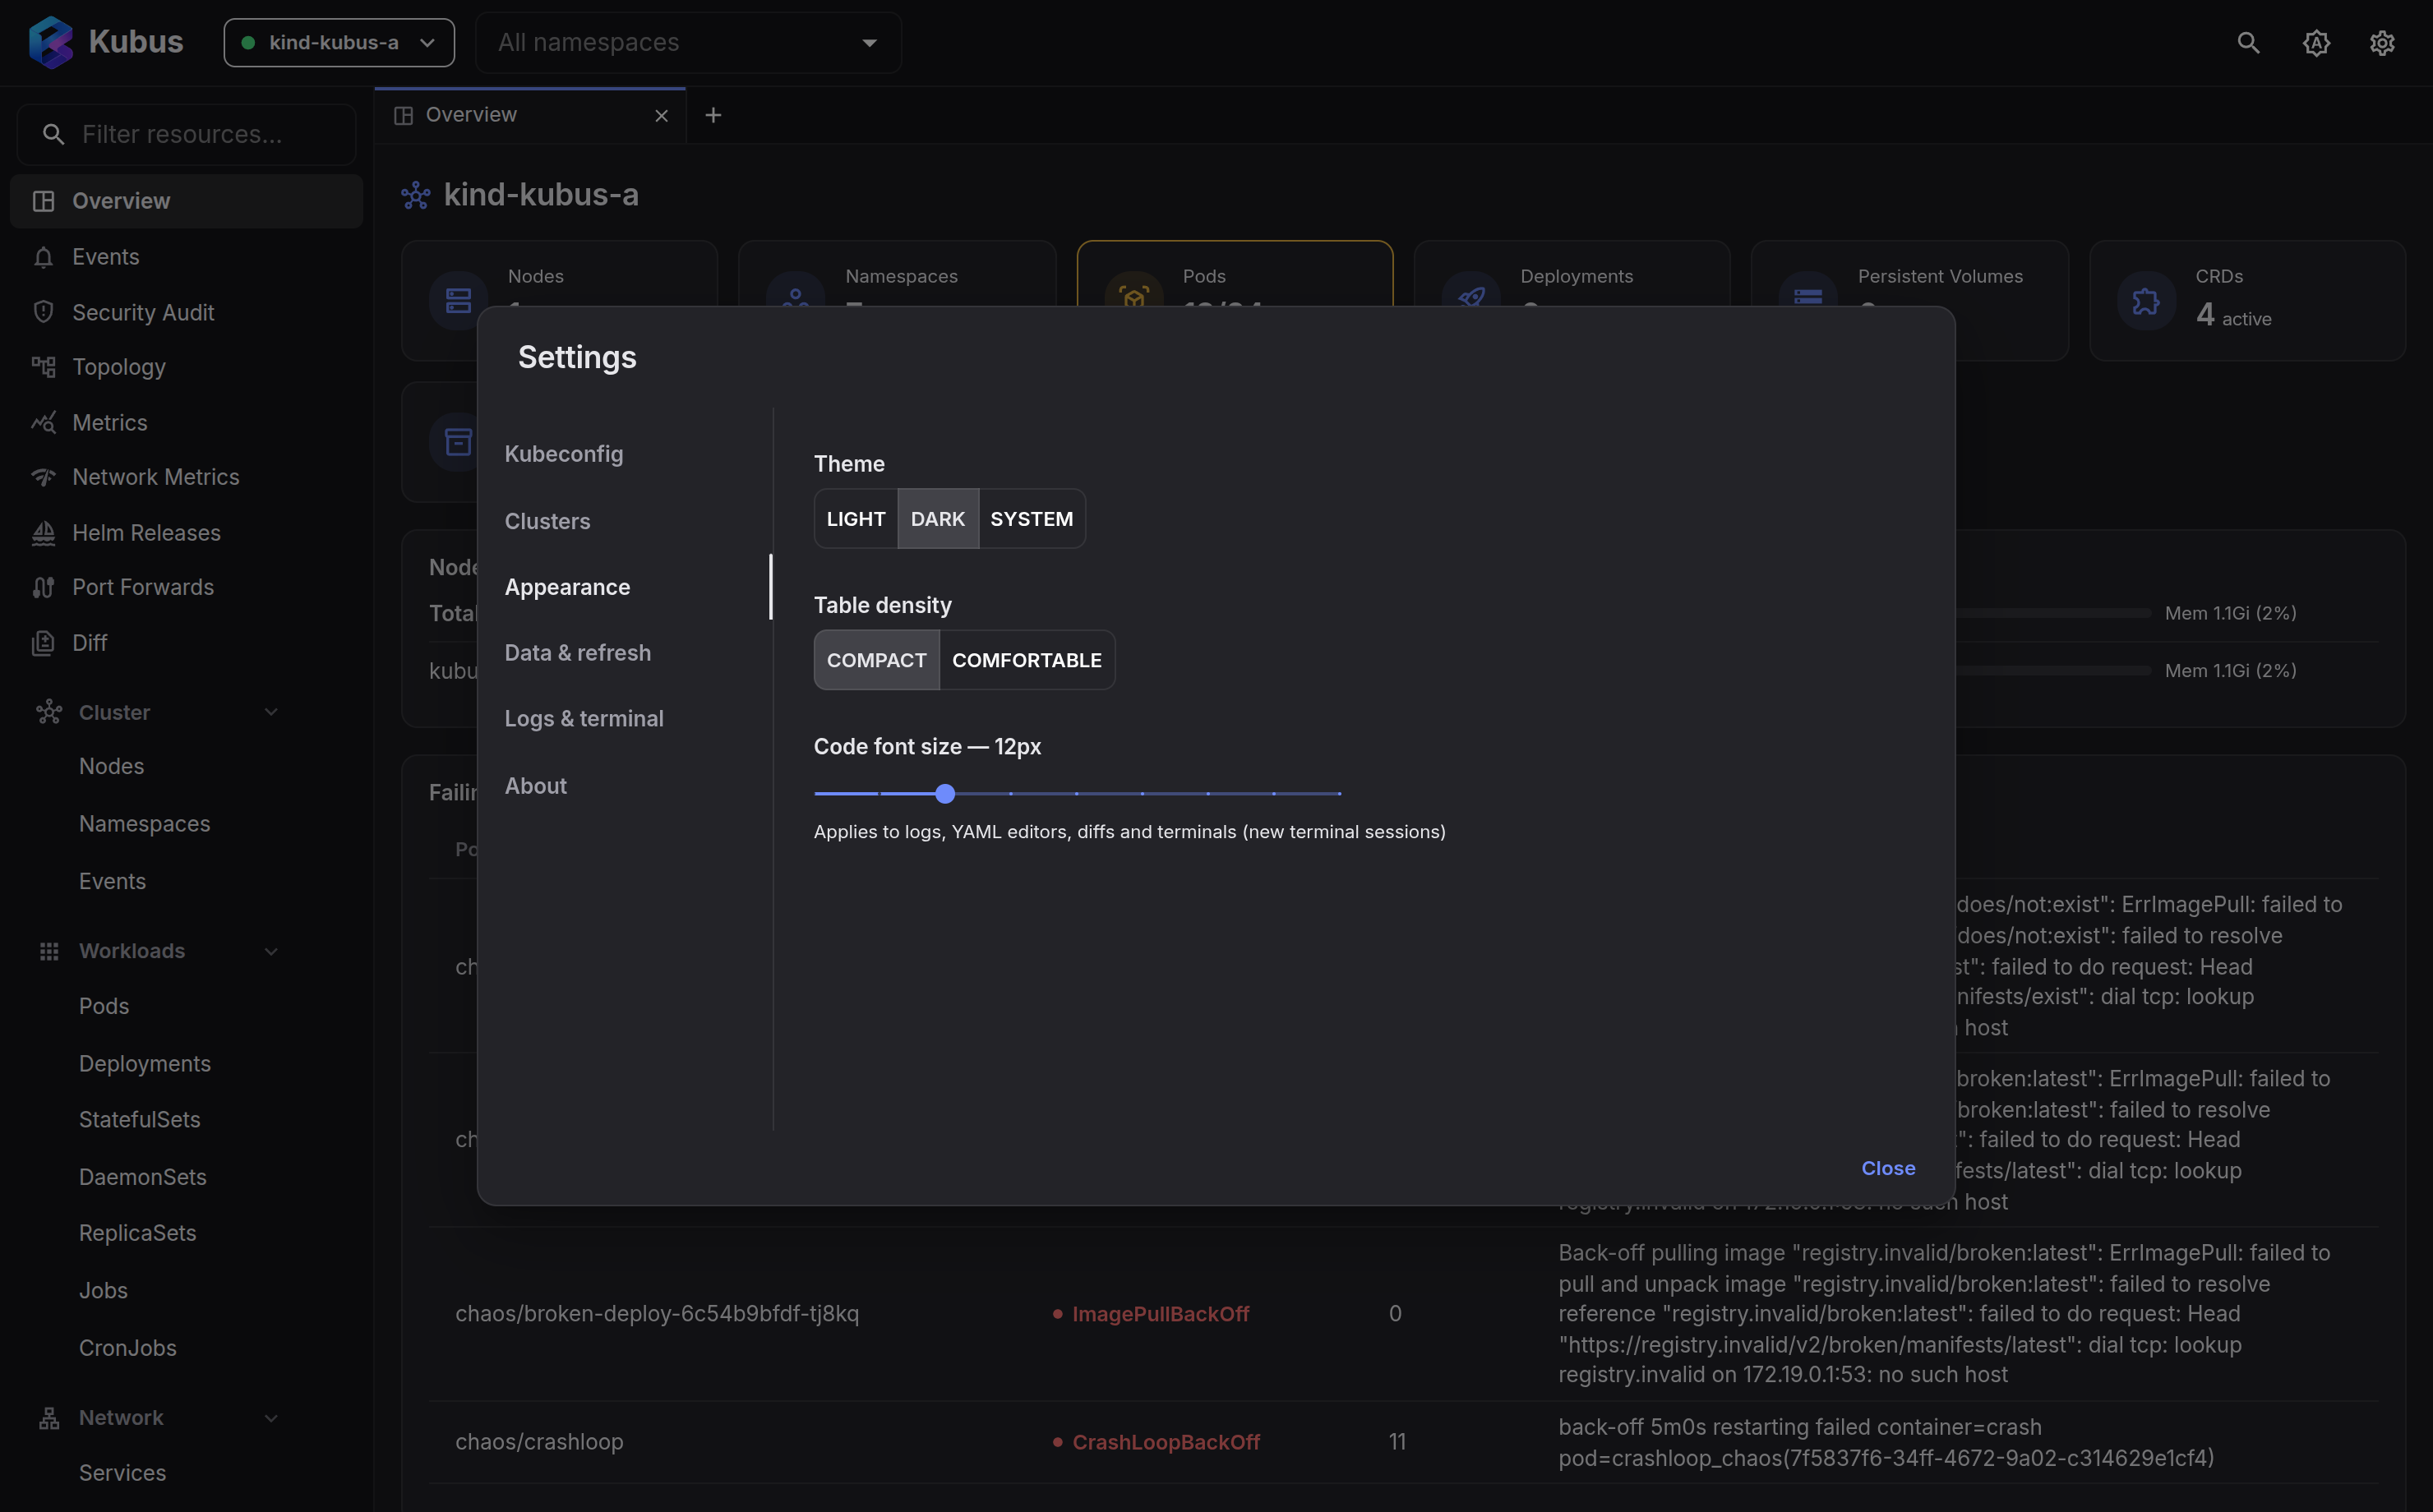
Task: Go to Pods in the sidebar
Action: 104,1006
